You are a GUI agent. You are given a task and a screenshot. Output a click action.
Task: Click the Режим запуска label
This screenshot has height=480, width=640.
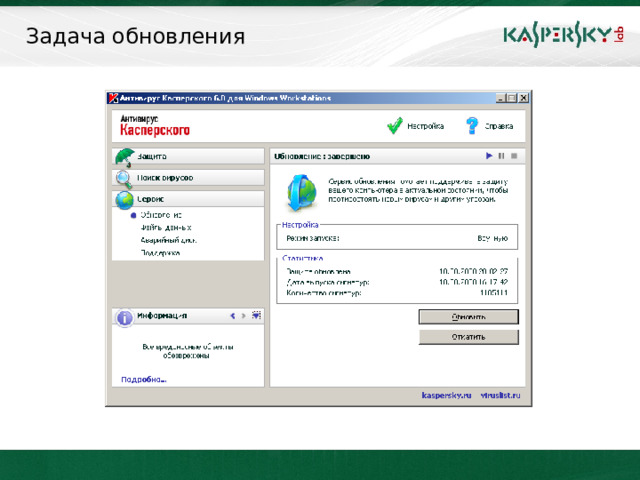313,238
